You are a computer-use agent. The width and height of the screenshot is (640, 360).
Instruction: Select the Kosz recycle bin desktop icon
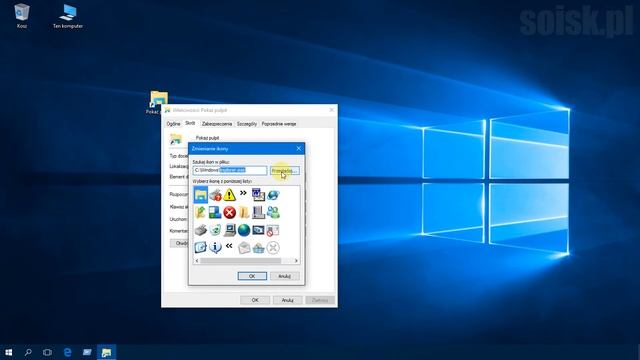point(22,16)
